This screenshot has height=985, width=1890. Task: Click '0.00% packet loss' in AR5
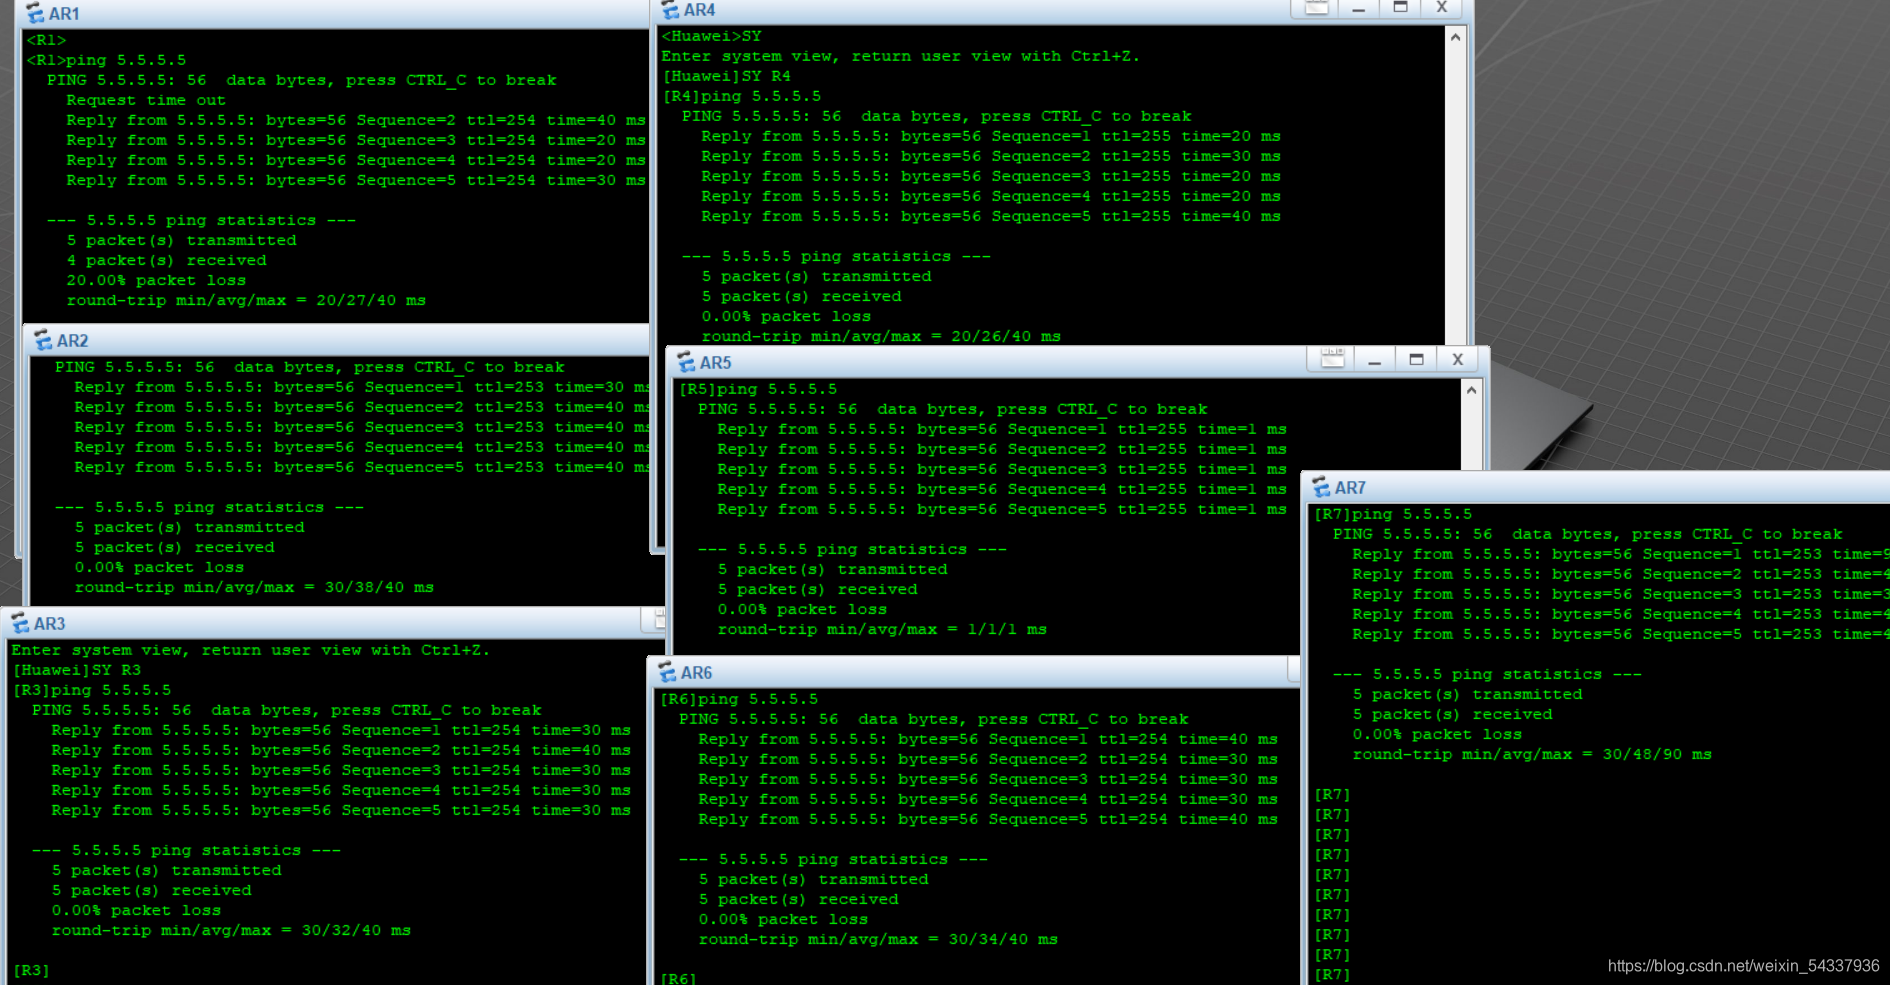click(802, 609)
